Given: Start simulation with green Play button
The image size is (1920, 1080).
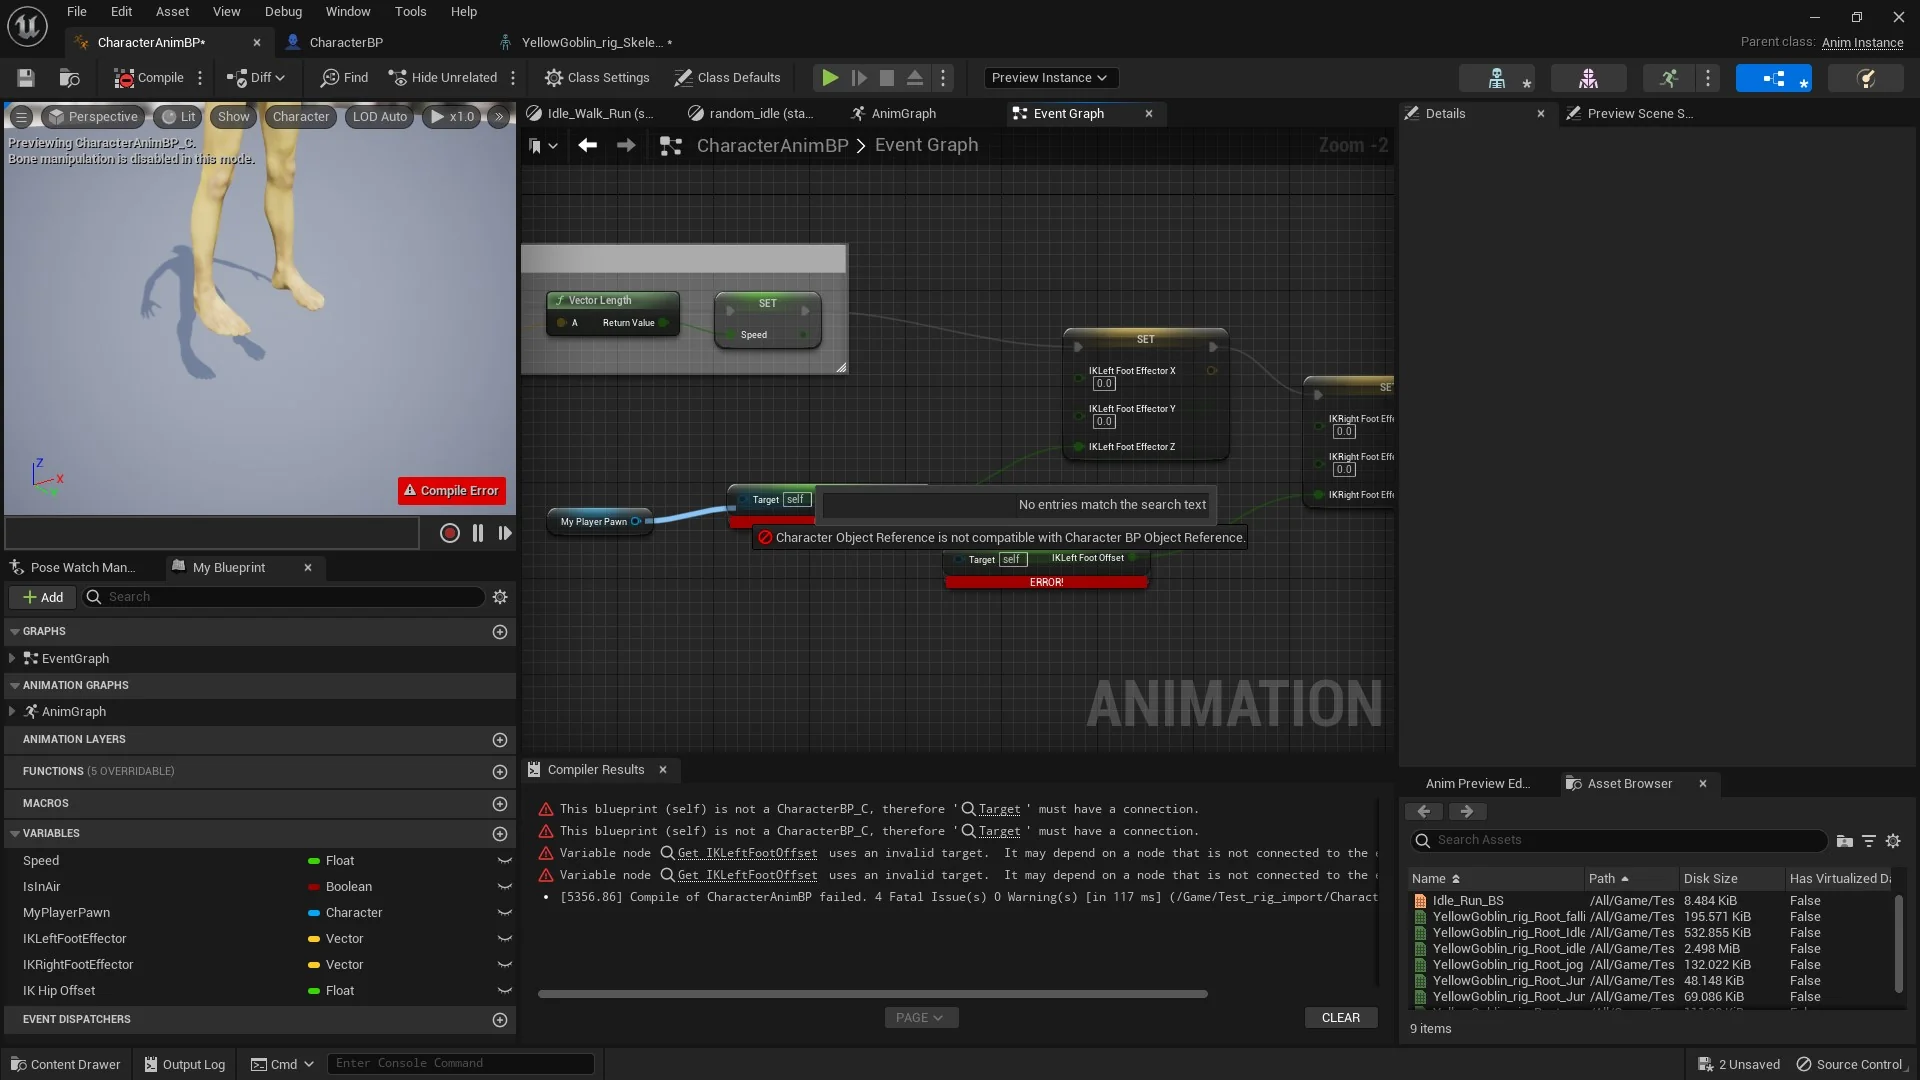Looking at the screenshot, I should [829, 78].
